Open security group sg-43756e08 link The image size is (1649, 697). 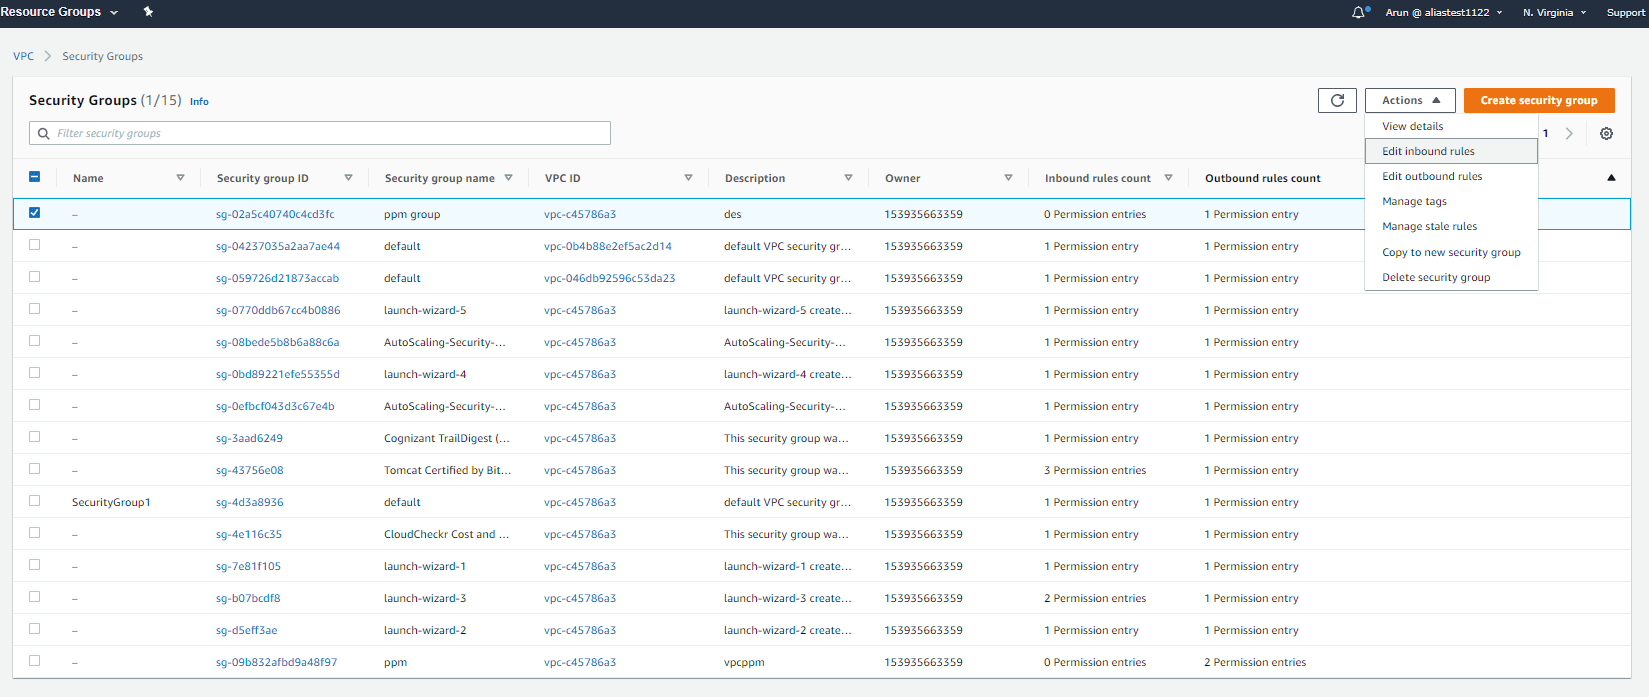point(250,470)
